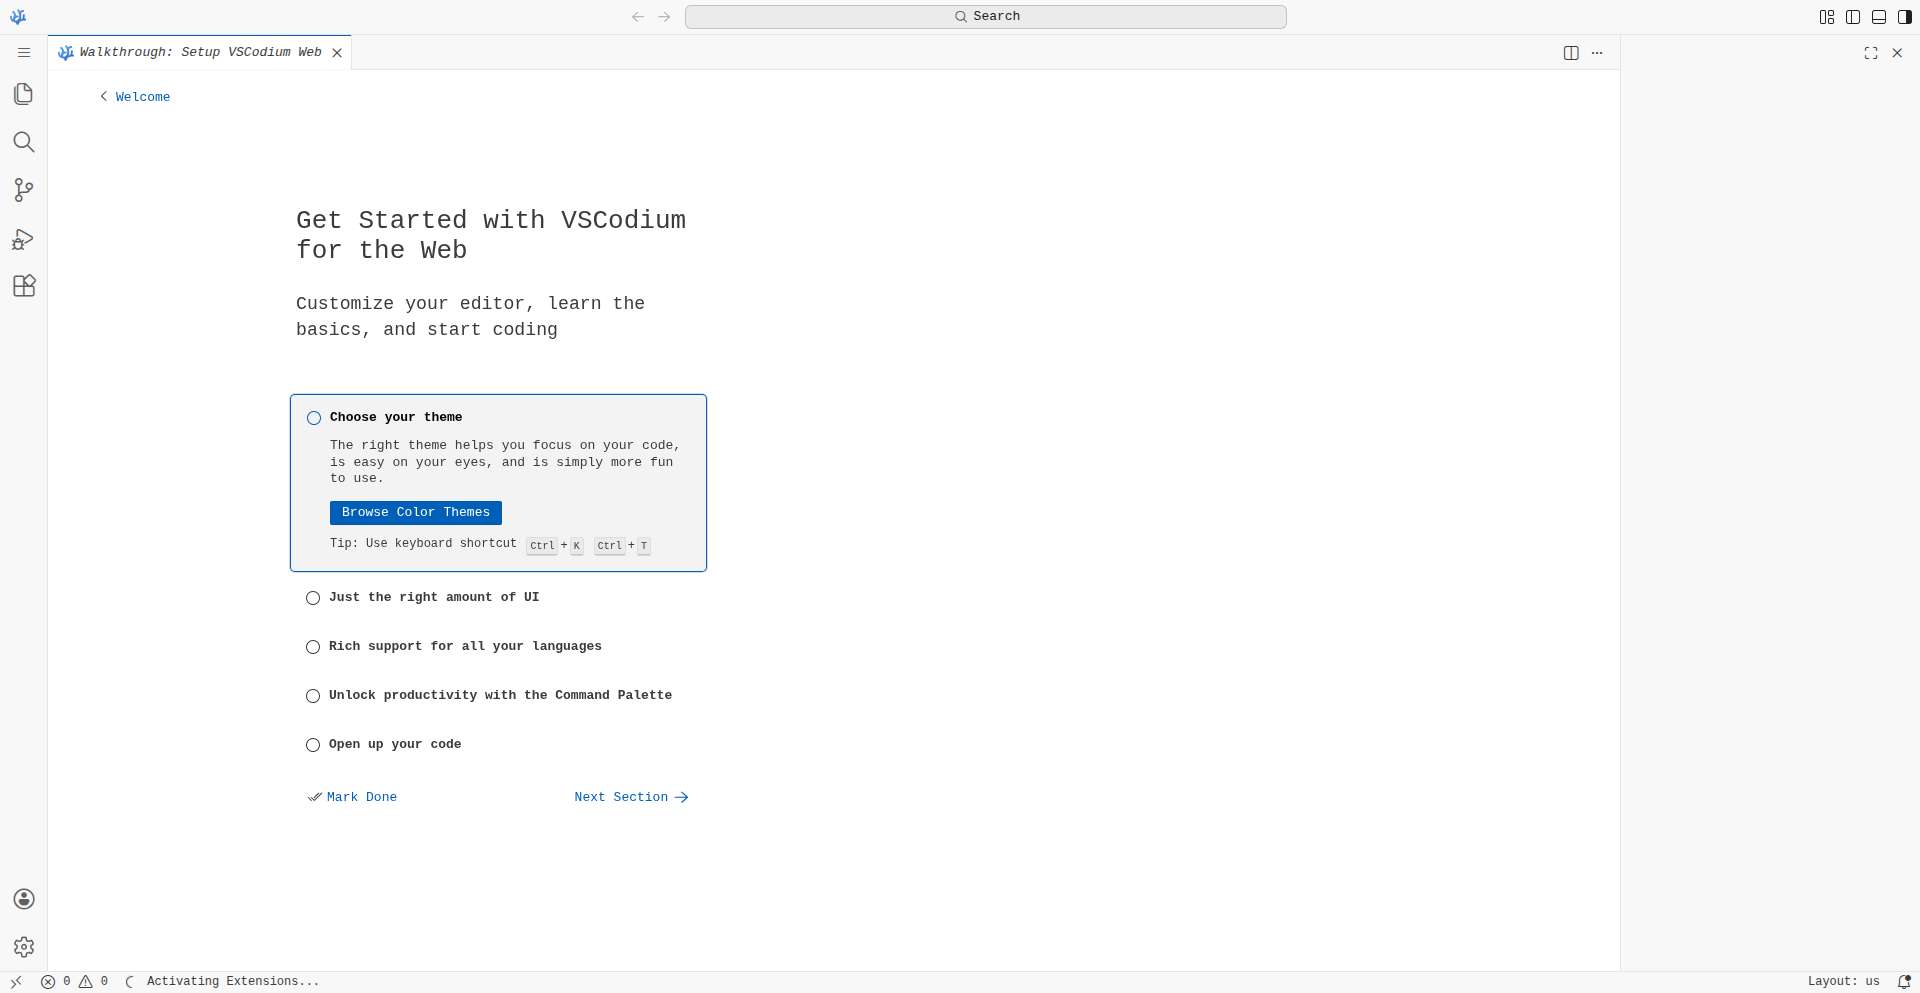The height and width of the screenshot is (993, 1920).
Task: Open the Run and Debug view
Action: click(x=24, y=239)
